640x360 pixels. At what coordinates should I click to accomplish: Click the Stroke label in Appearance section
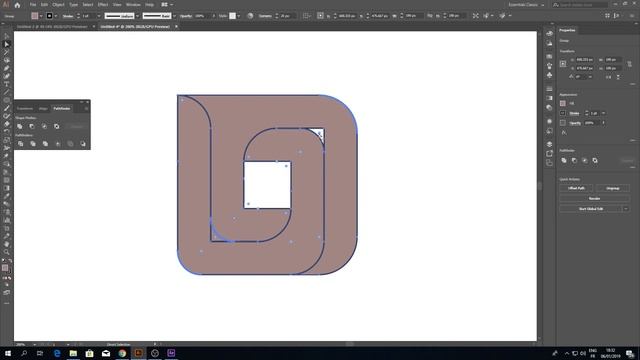coord(574,113)
